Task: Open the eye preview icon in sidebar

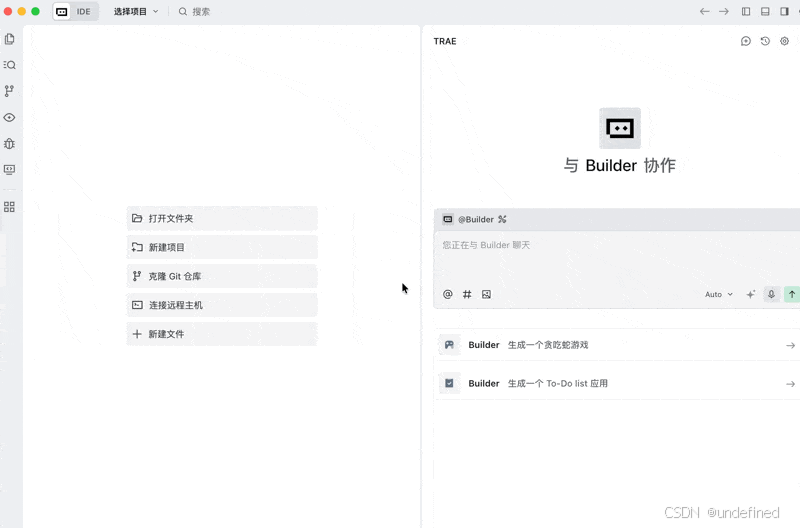Action: [9, 117]
